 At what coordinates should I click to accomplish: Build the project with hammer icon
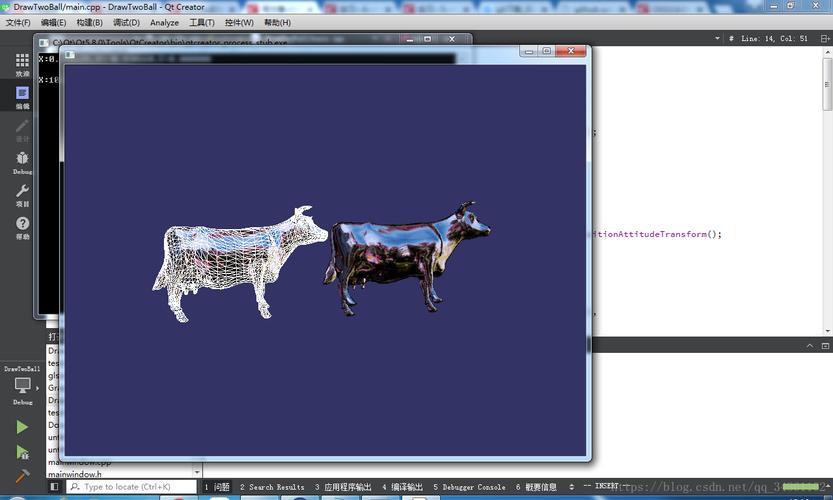(22, 475)
